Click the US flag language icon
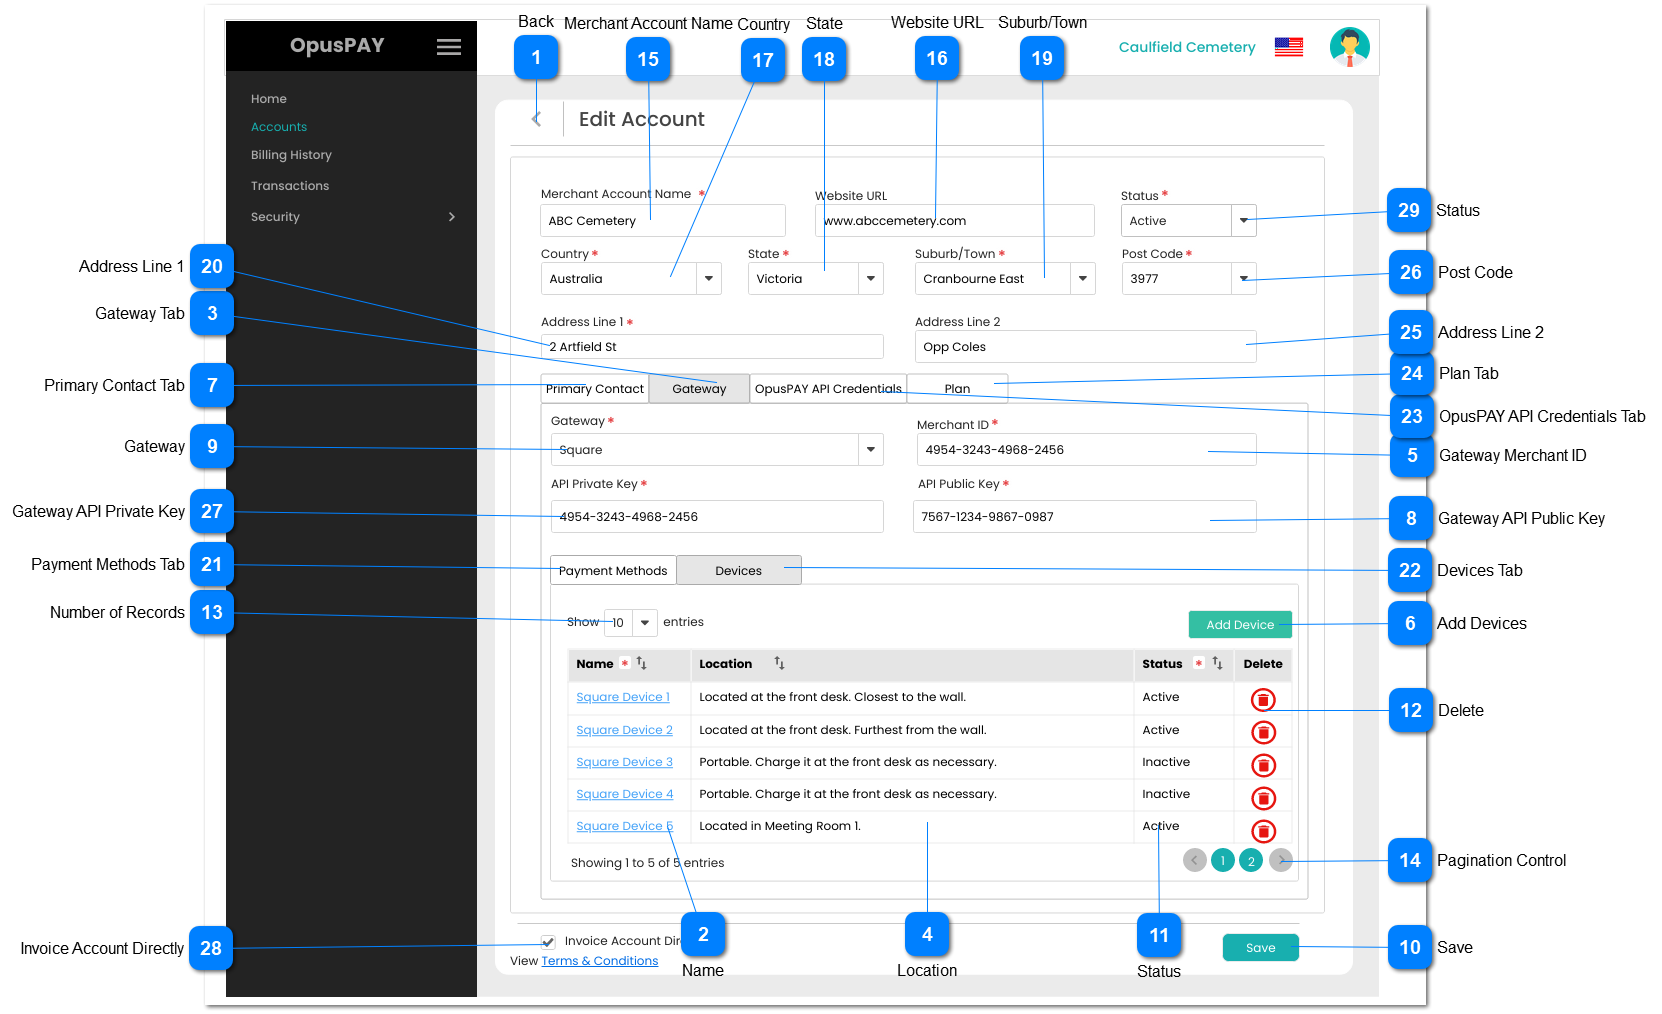Viewport: 1662px width, 1014px height. (x=1288, y=47)
